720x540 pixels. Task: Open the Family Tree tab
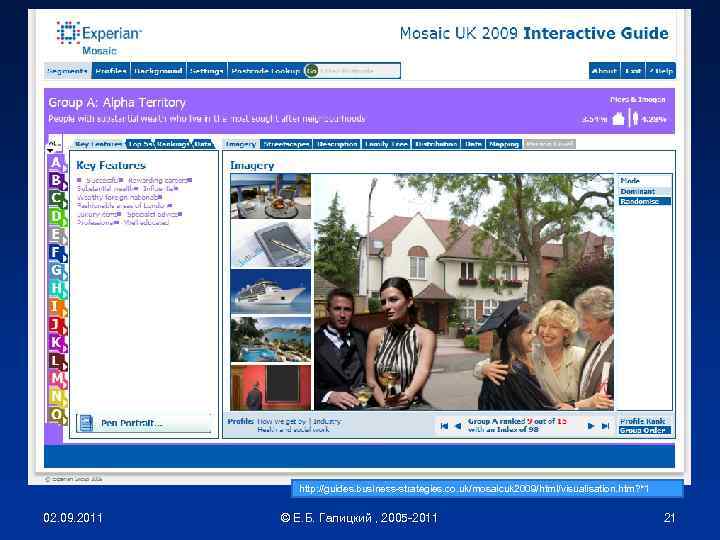point(386,144)
